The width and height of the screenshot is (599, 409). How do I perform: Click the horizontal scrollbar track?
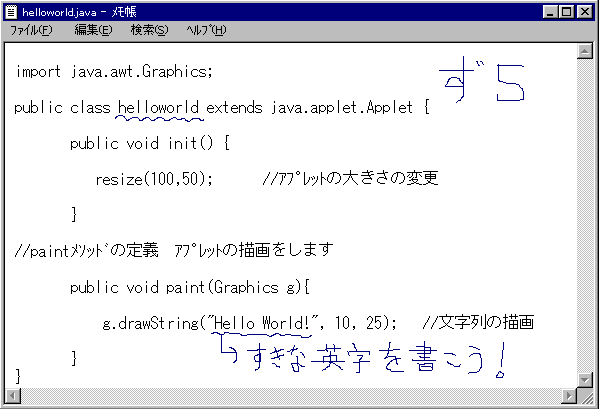point(291,396)
